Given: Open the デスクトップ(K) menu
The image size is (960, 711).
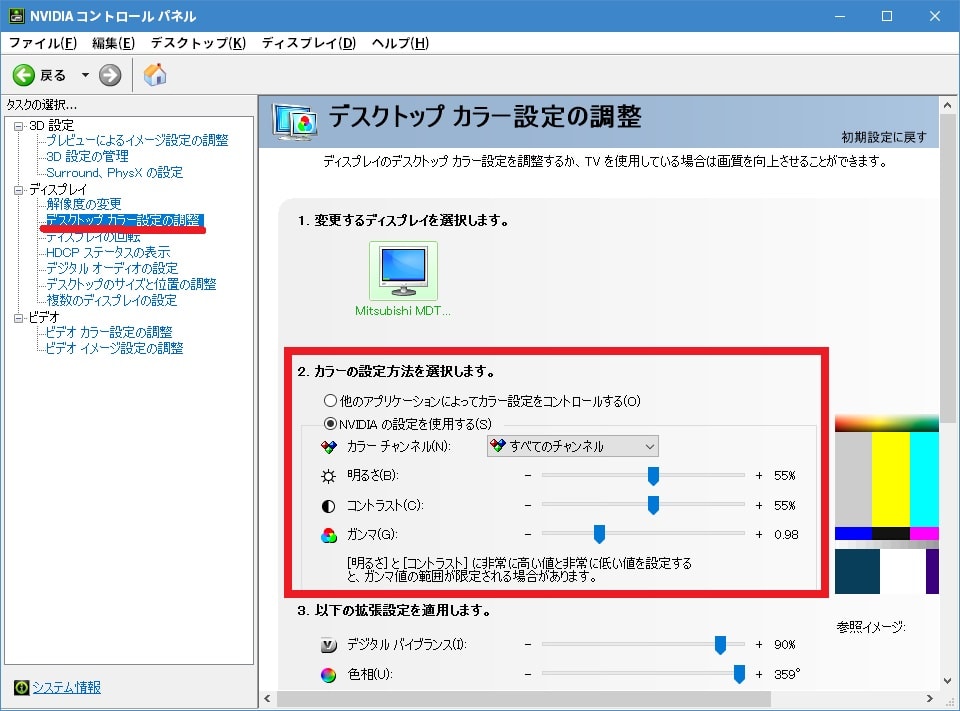Looking at the screenshot, I should [198, 43].
